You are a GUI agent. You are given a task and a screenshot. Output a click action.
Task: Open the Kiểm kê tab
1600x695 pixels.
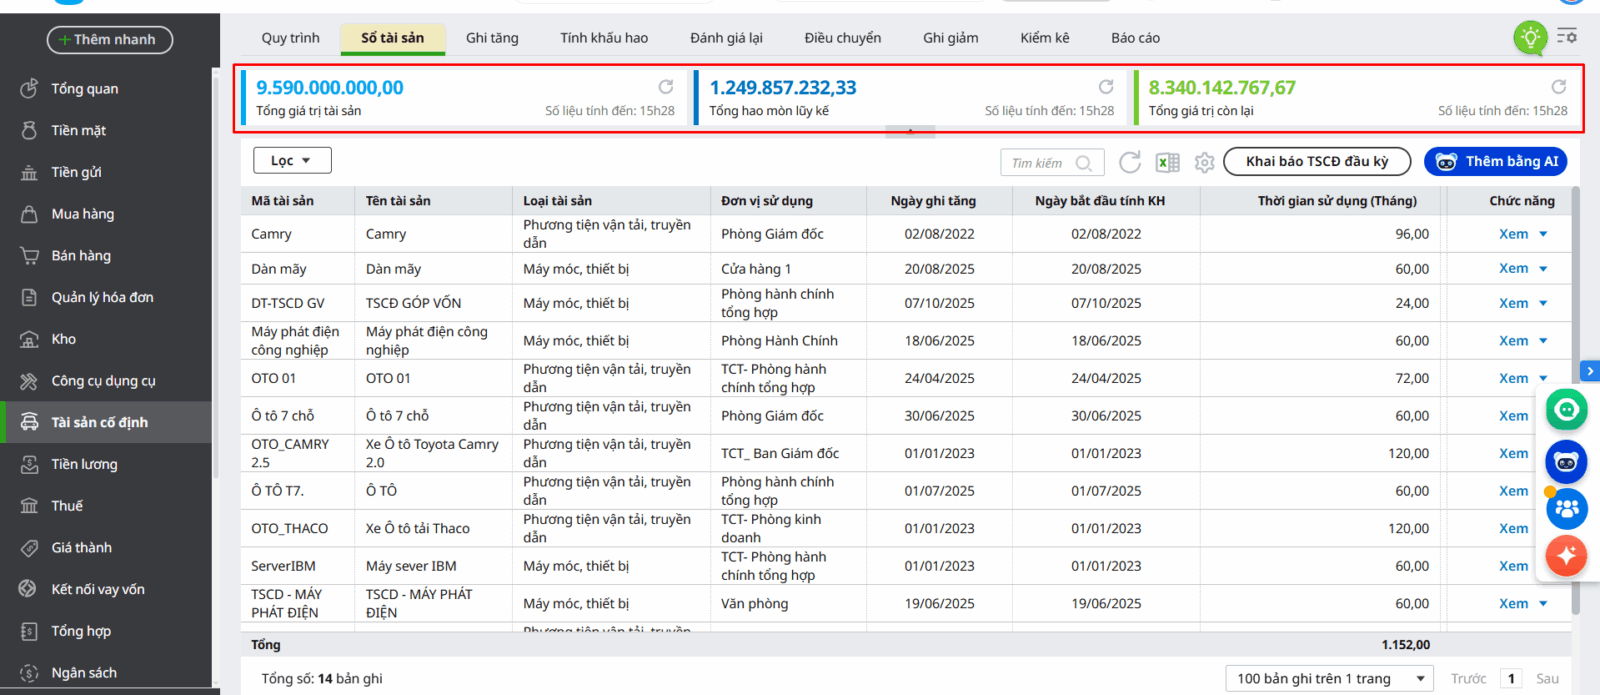click(x=1044, y=38)
